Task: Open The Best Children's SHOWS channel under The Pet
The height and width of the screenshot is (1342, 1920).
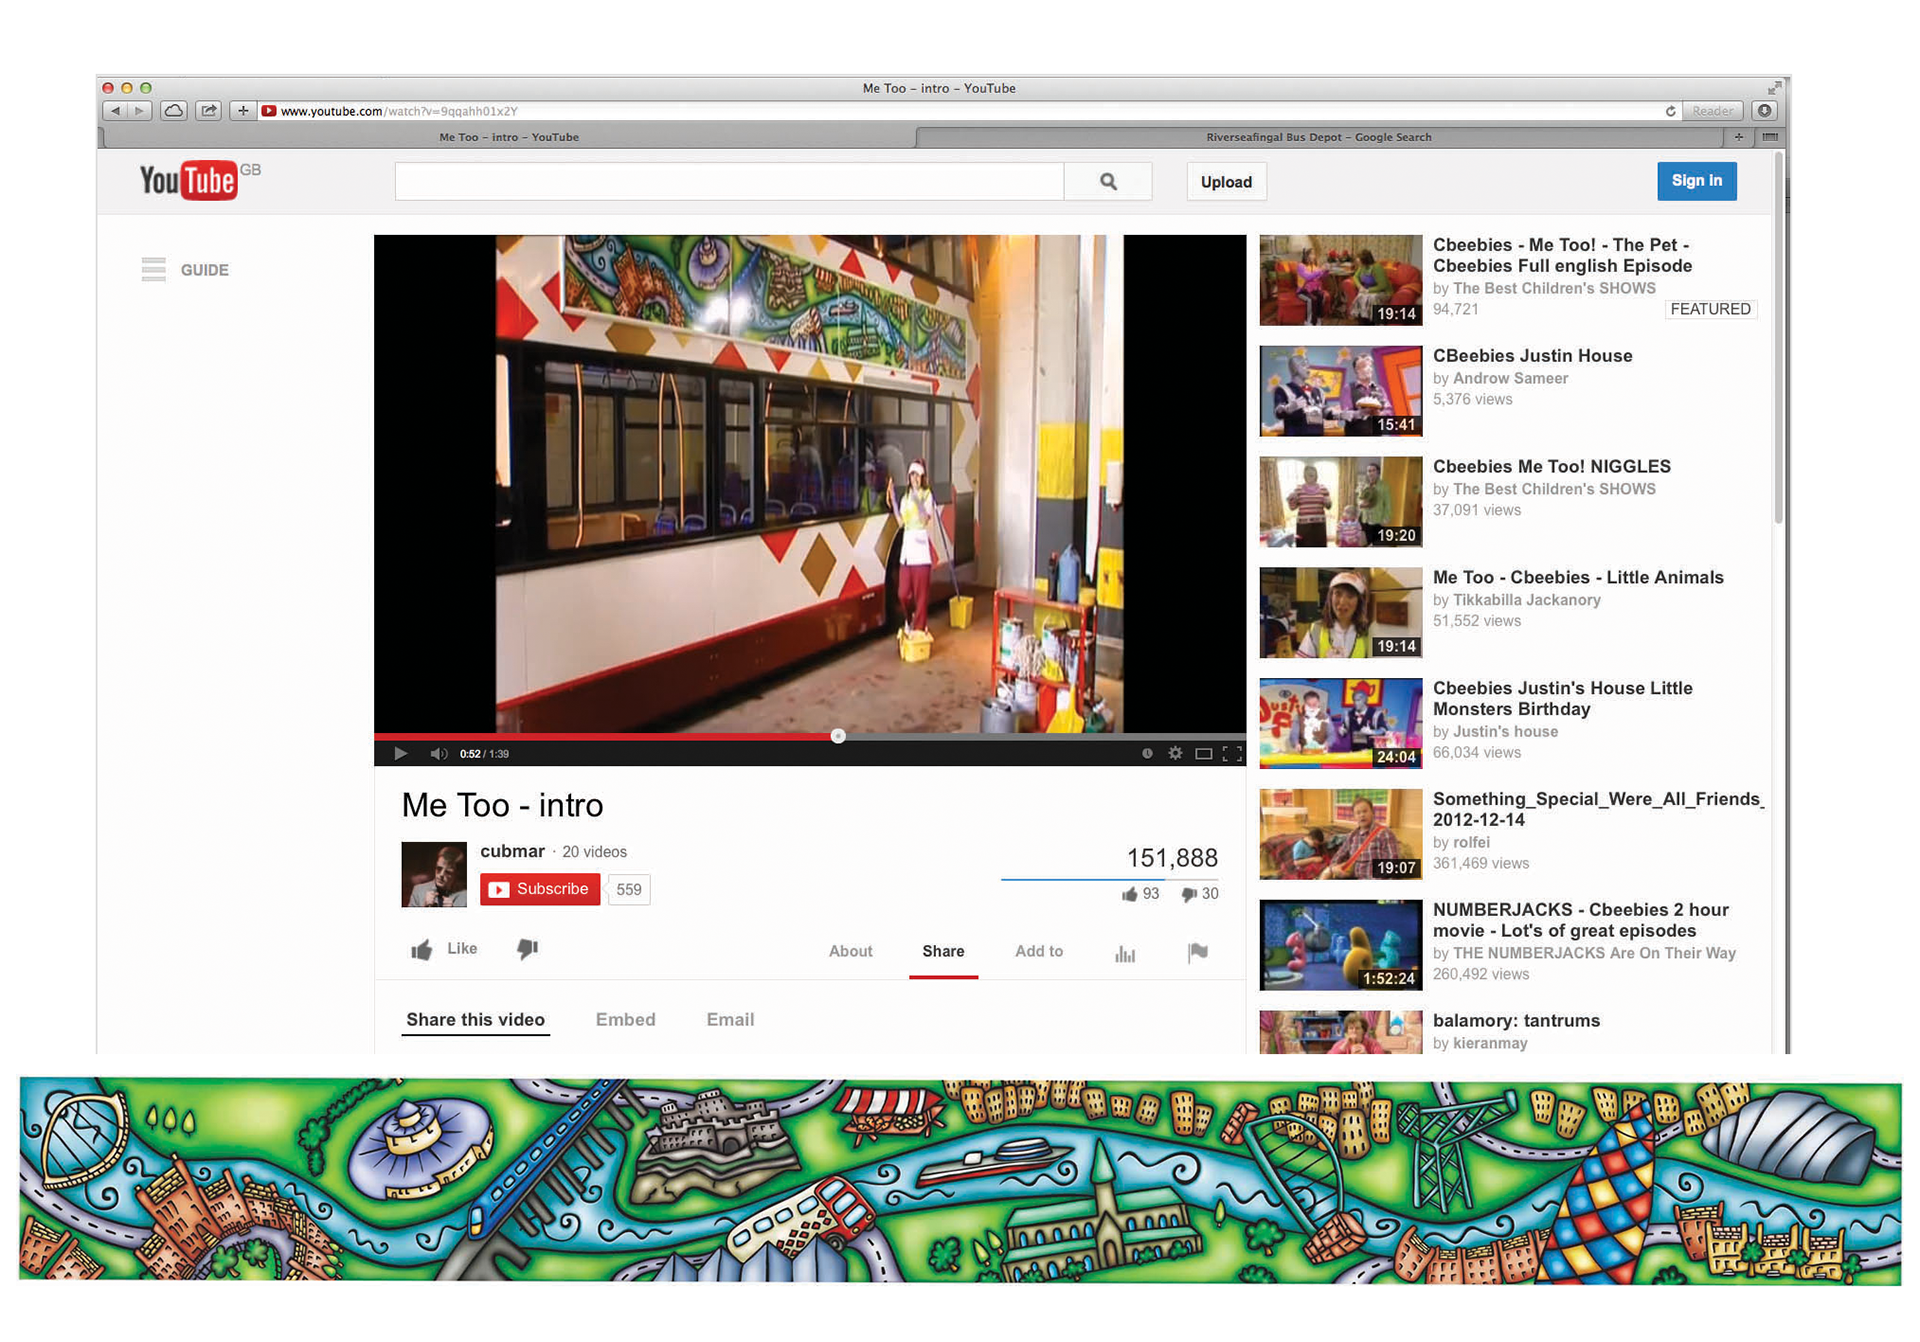Action: 1554,289
